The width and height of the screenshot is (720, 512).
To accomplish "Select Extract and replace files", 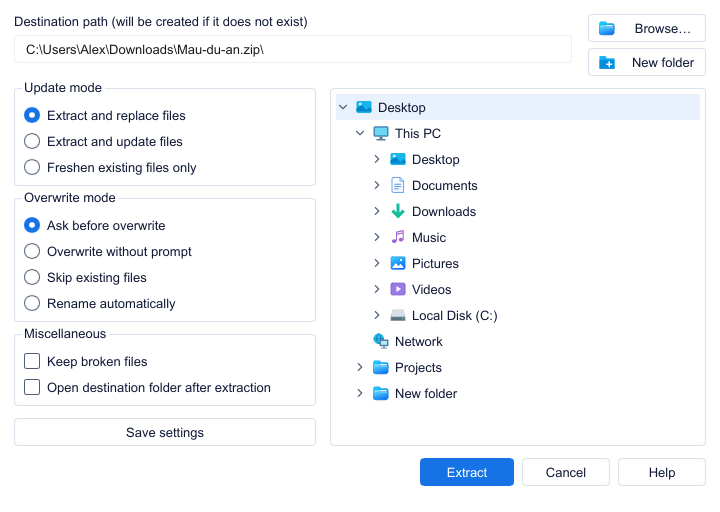I will [x=32, y=115].
